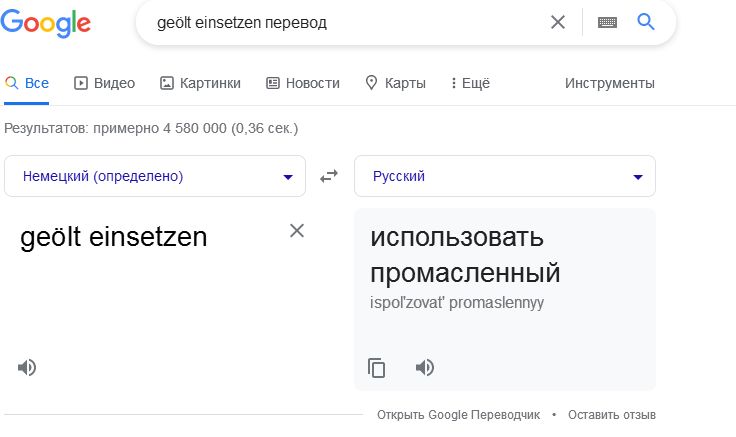The height and width of the screenshot is (437, 736).
Task: Go to the Карты tab
Action: pyautogui.click(x=396, y=83)
